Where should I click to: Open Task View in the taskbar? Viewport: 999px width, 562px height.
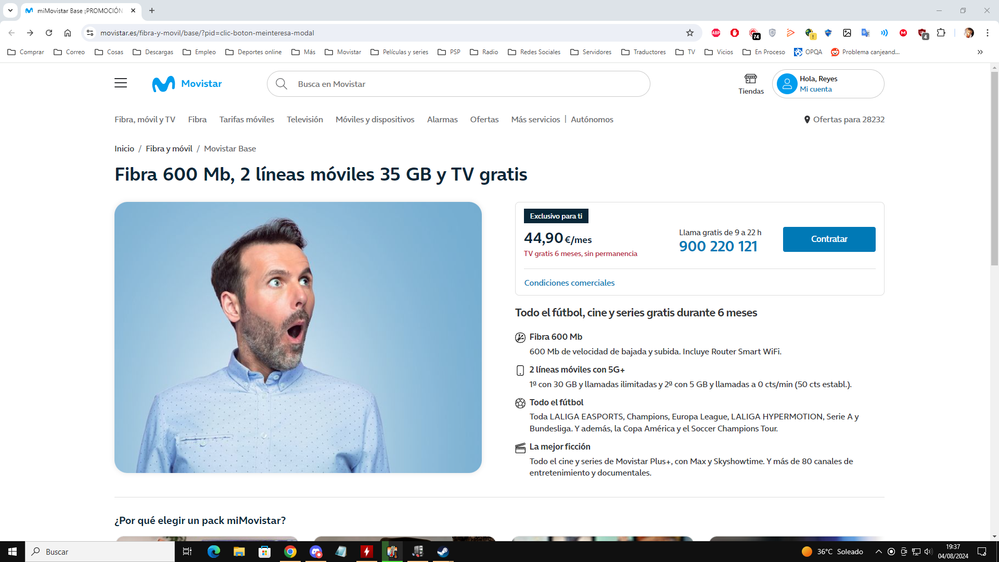click(x=187, y=551)
